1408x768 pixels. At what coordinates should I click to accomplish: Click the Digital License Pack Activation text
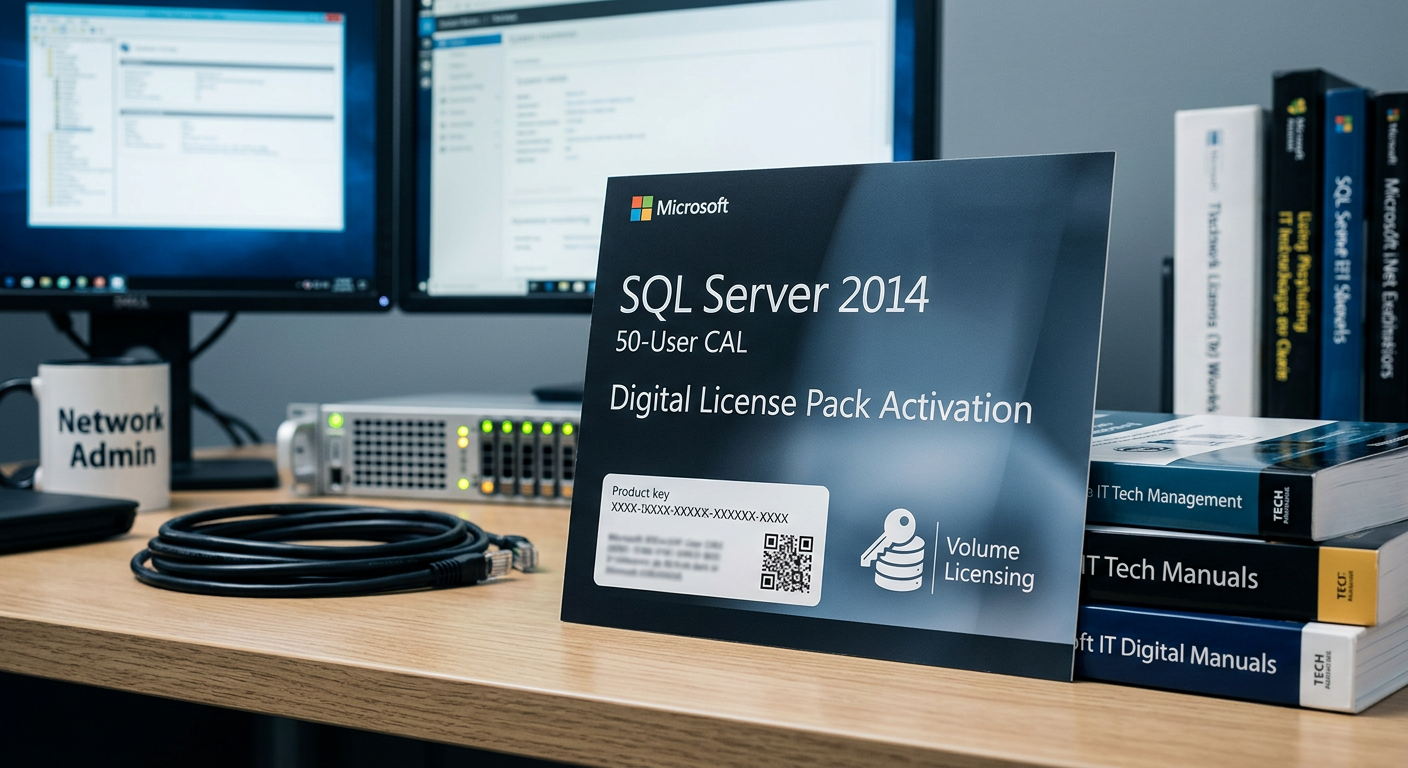820,405
